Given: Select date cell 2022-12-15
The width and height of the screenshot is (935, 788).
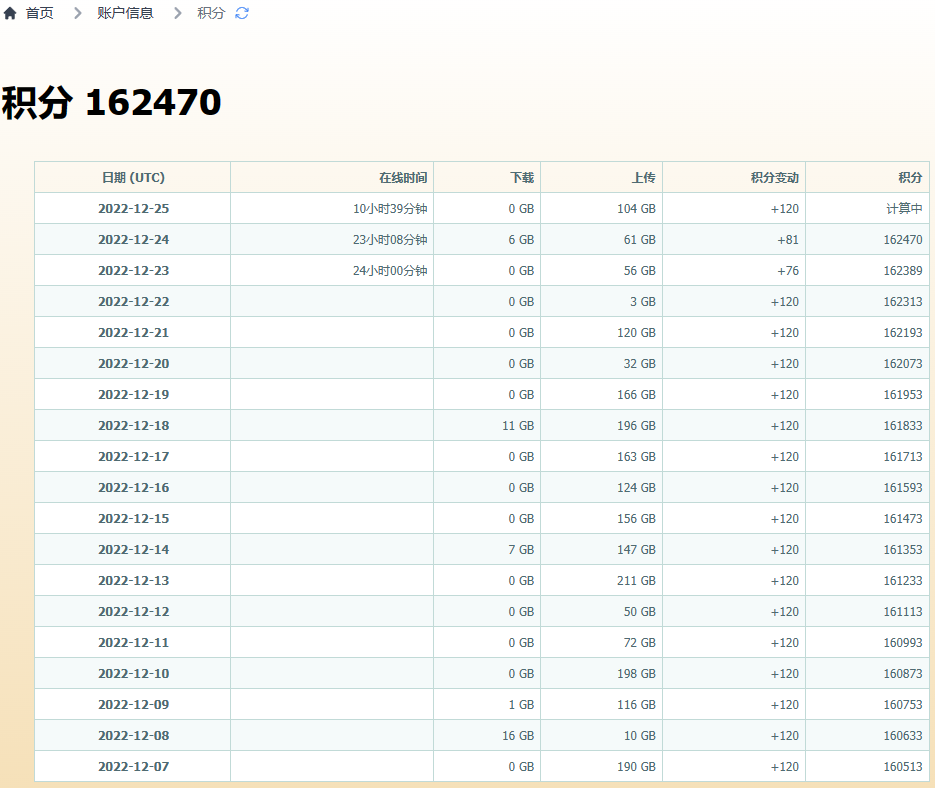Looking at the screenshot, I should tap(134, 519).
